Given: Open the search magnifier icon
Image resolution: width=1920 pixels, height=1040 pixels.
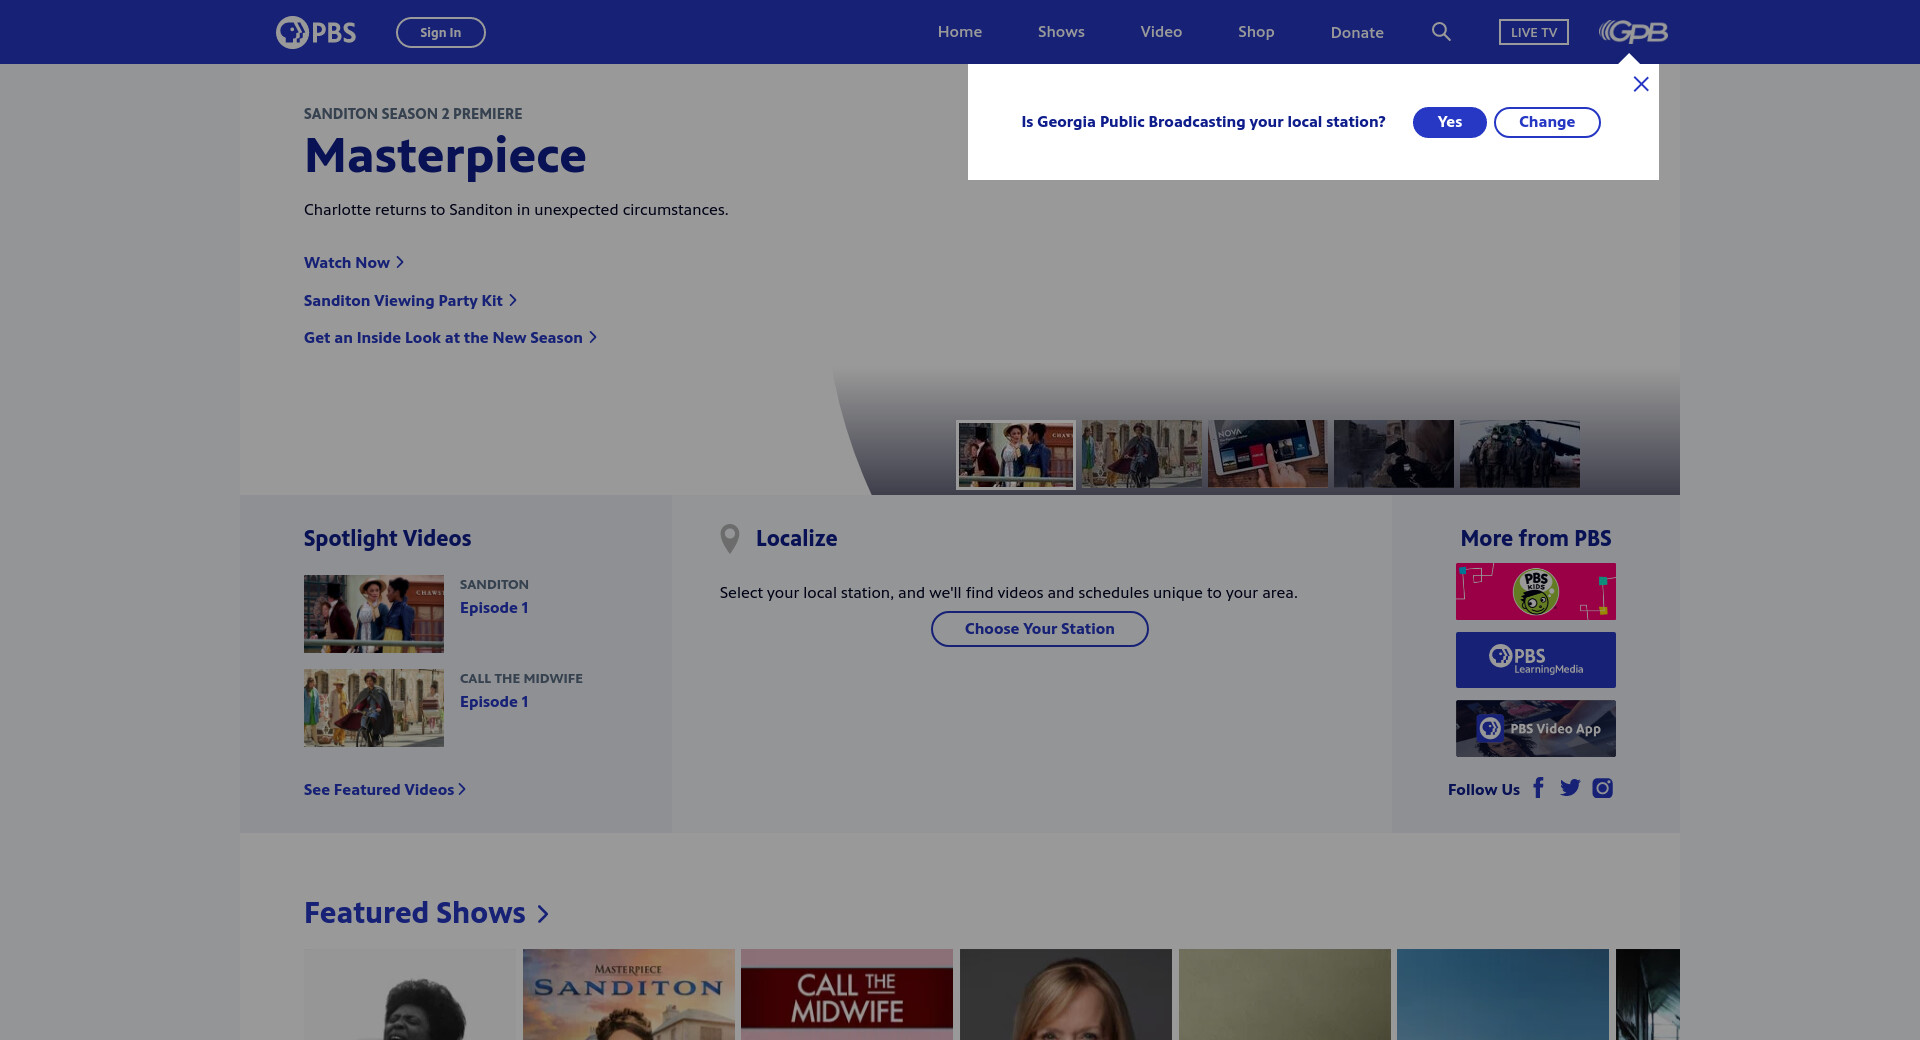Looking at the screenshot, I should click(1441, 32).
